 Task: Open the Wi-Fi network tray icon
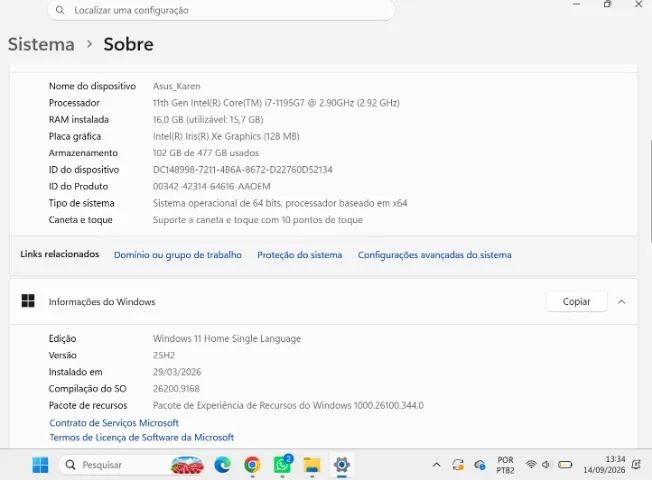coord(531,464)
